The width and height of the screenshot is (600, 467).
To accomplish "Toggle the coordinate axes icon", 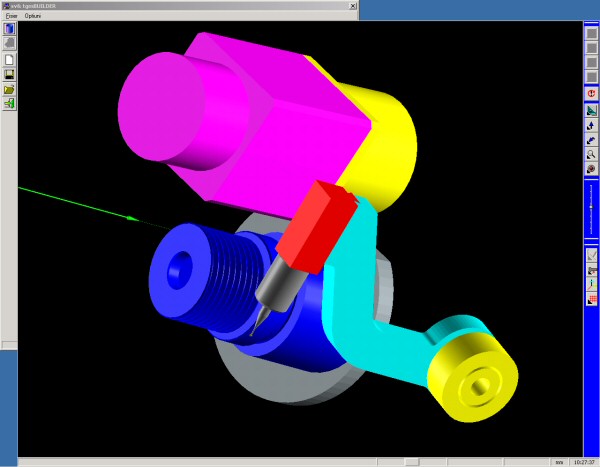I will [x=592, y=284].
